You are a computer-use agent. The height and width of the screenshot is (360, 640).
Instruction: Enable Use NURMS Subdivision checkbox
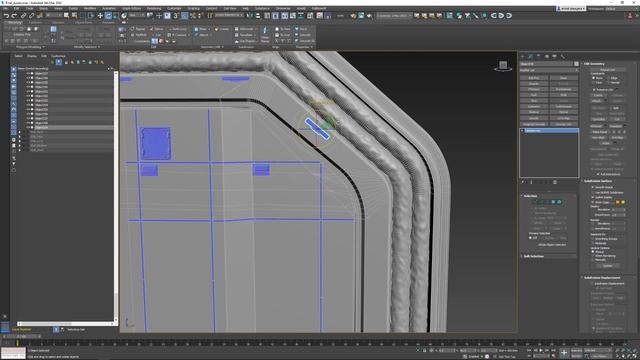(x=593, y=192)
